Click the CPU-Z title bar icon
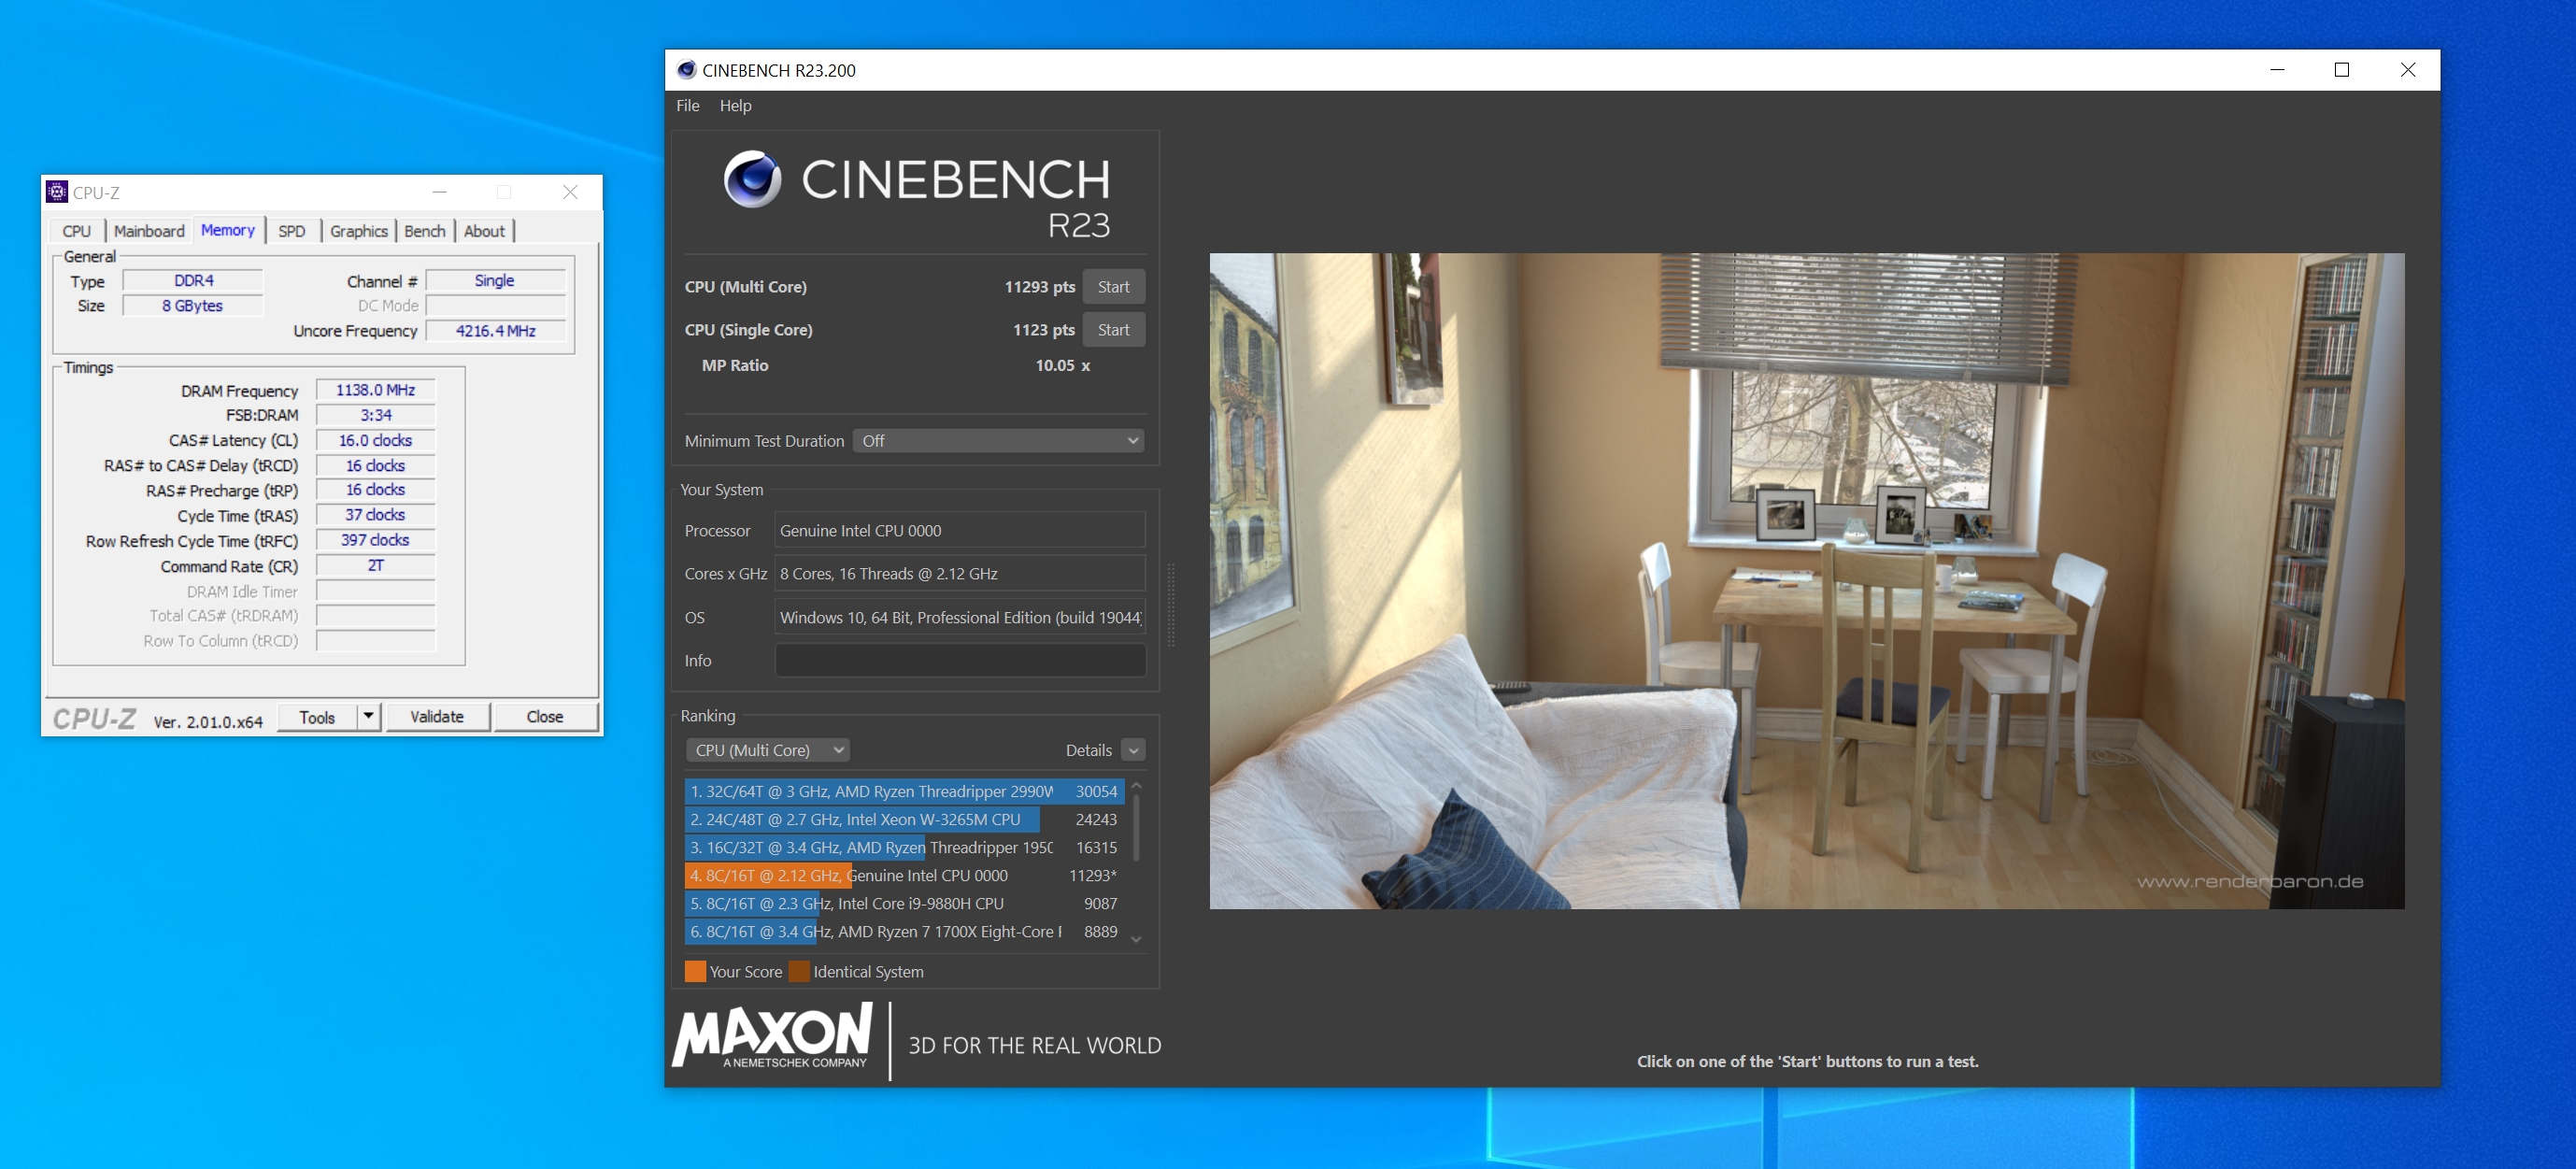 pyautogui.click(x=57, y=192)
